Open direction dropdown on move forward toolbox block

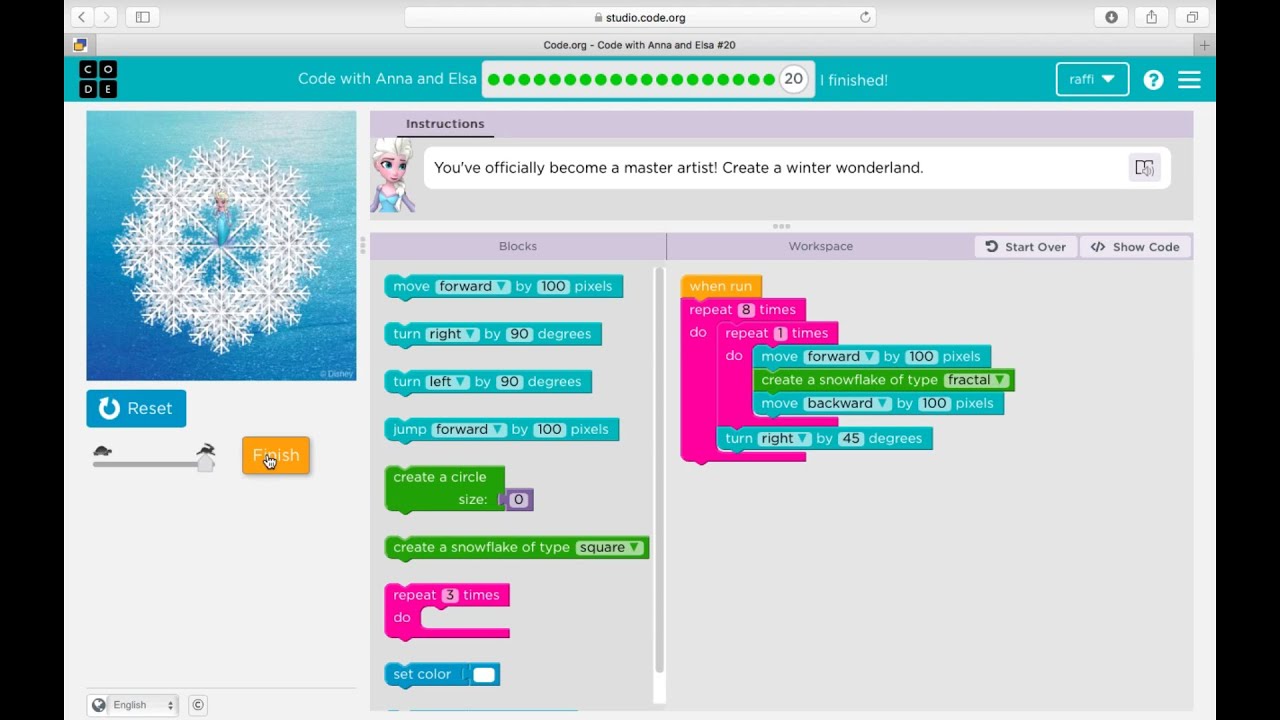pyautogui.click(x=473, y=286)
